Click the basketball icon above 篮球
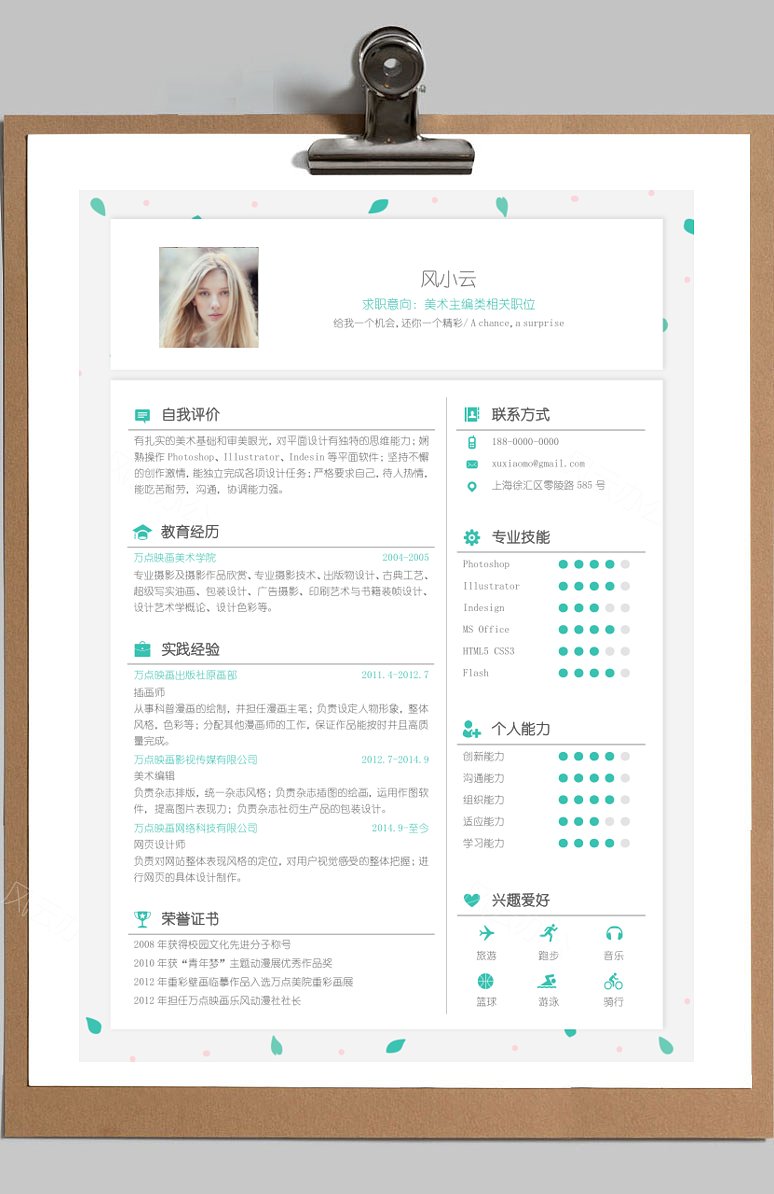Viewport: 774px width, 1194px height. [485, 981]
